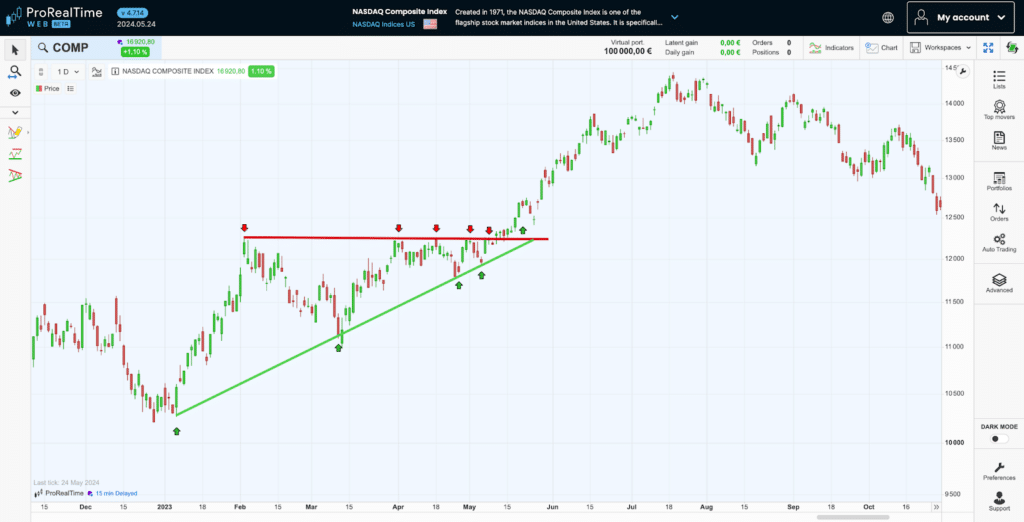Click the green sync/refresh icon
Image resolution: width=1024 pixels, height=522 pixels.
coord(1012,48)
